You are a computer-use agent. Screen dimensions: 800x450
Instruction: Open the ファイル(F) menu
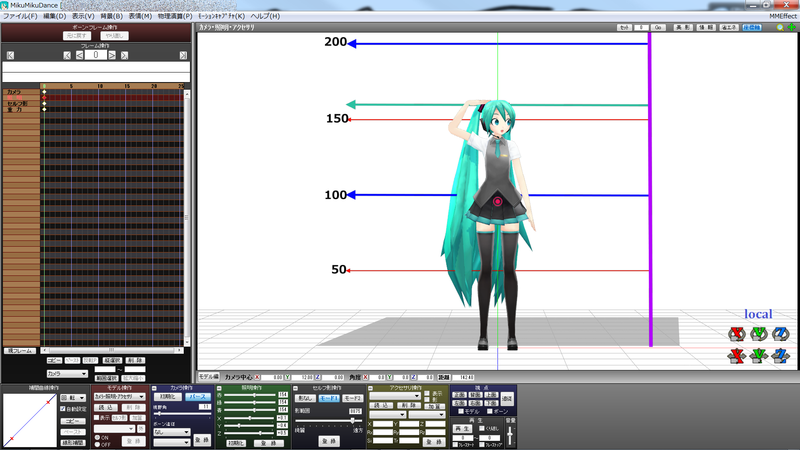coord(20,16)
